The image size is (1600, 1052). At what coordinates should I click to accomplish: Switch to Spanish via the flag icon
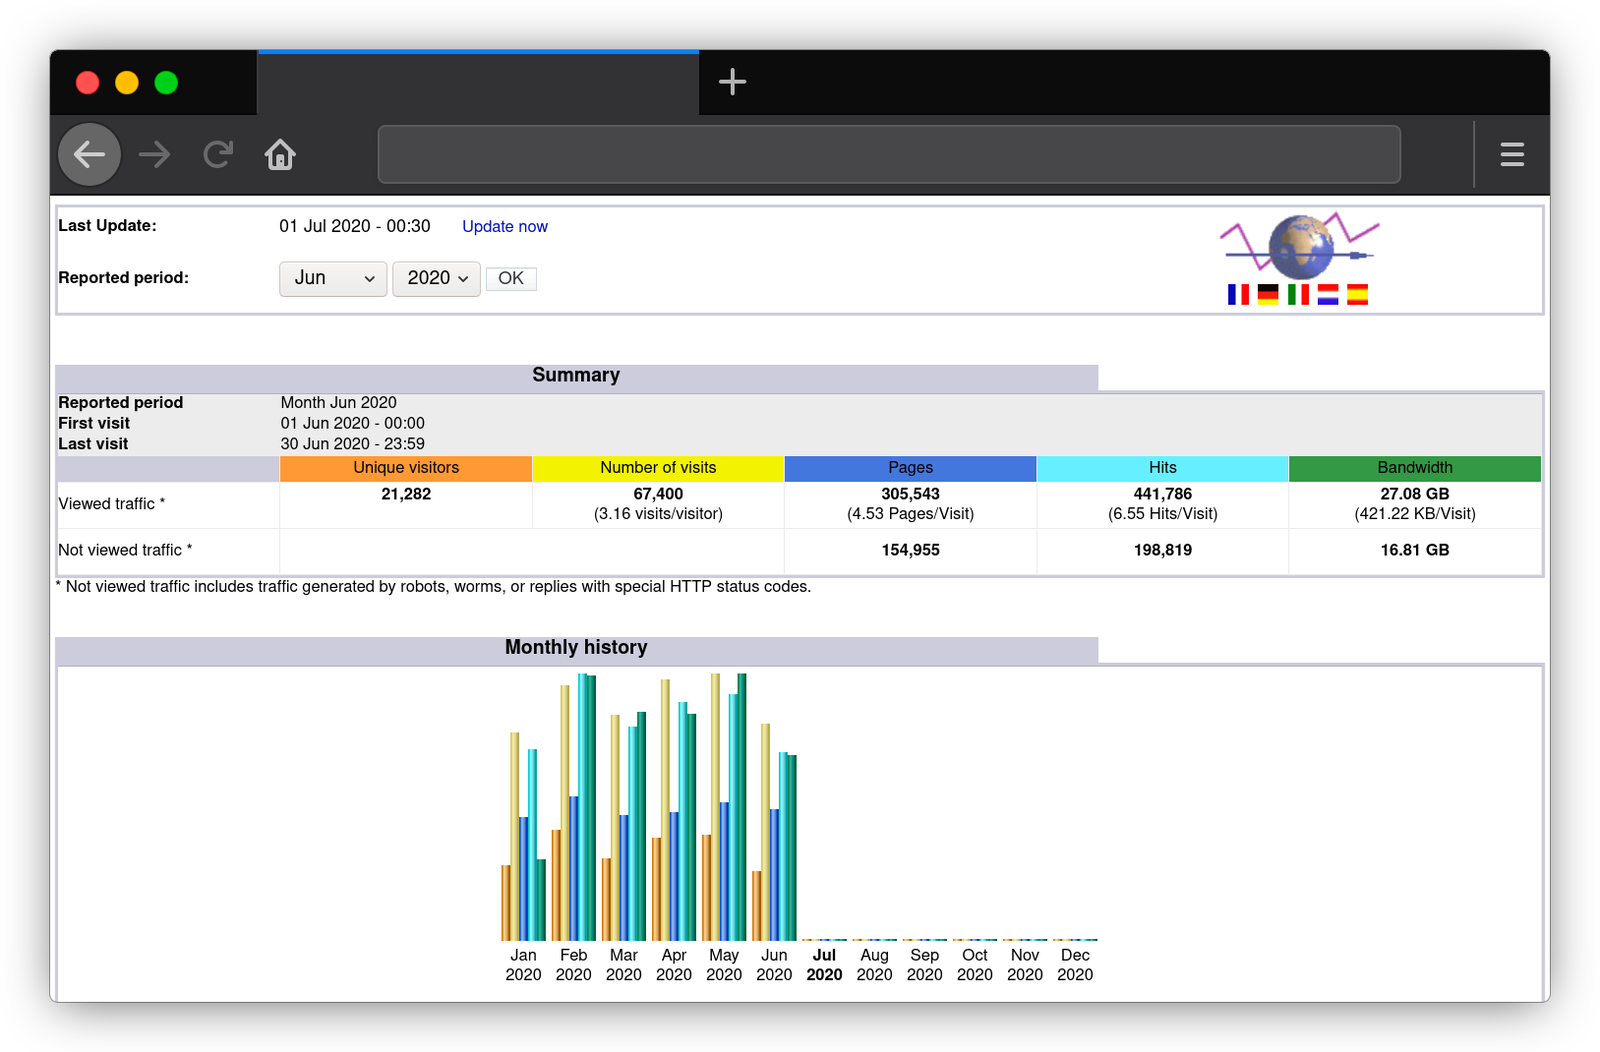pos(1357,294)
